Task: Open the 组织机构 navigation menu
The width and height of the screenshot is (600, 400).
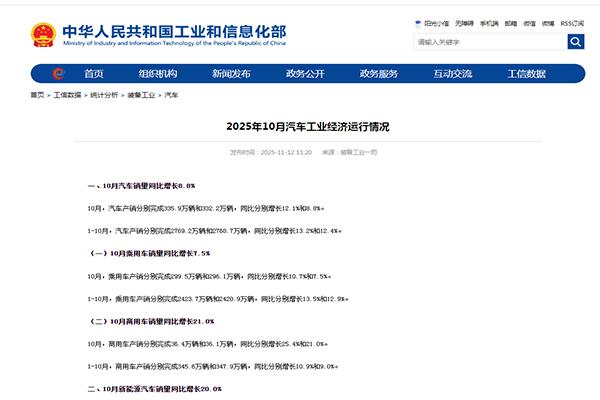Action: point(157,74)
